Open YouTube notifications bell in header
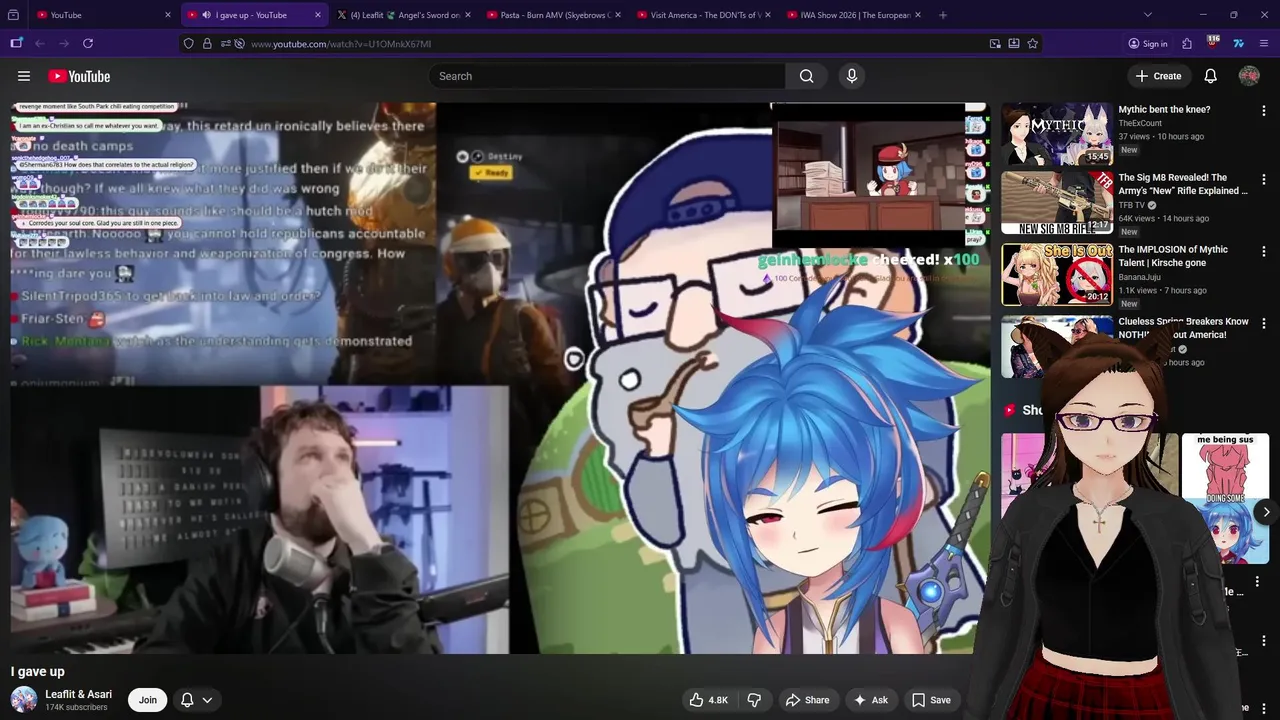Viewport: 1280px width, 720px height. coord(1210,76)
